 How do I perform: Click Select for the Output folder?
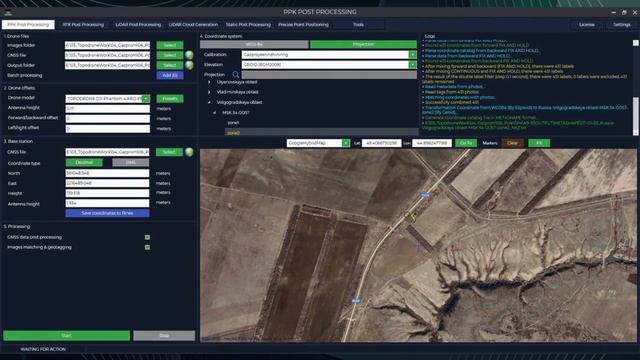point(170,65)
